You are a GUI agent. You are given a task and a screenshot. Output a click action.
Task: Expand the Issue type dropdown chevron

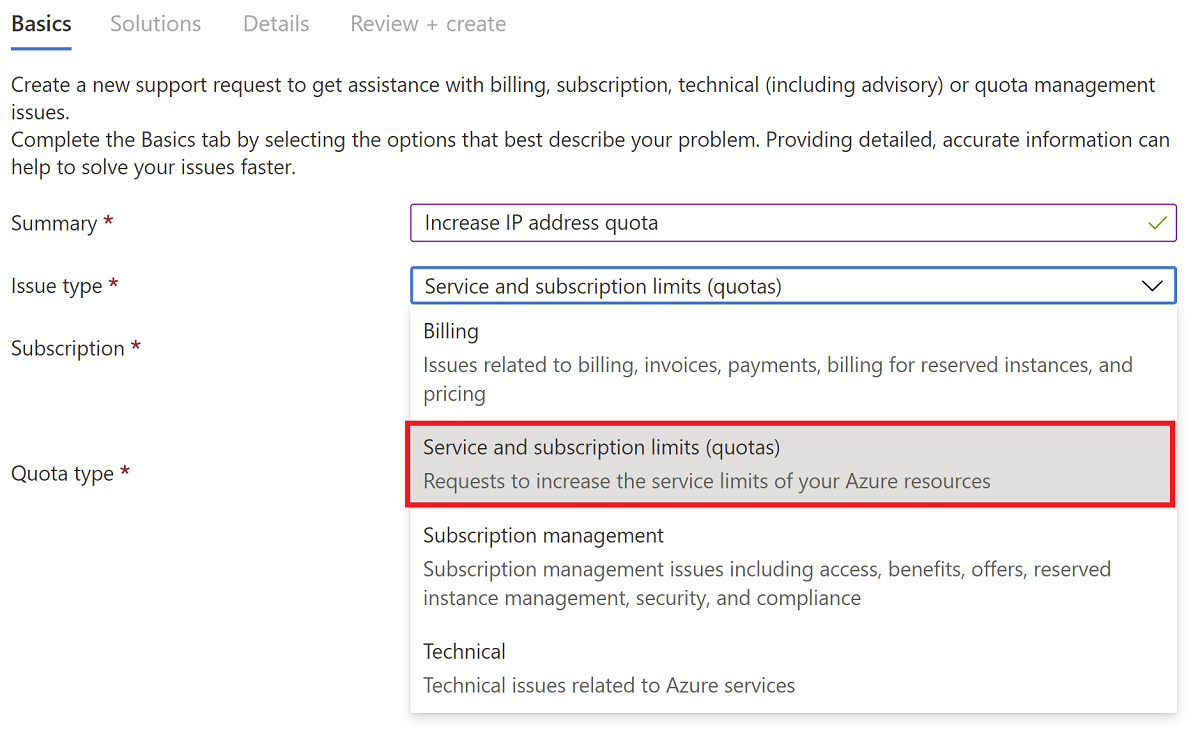(x=1152, y=286)
